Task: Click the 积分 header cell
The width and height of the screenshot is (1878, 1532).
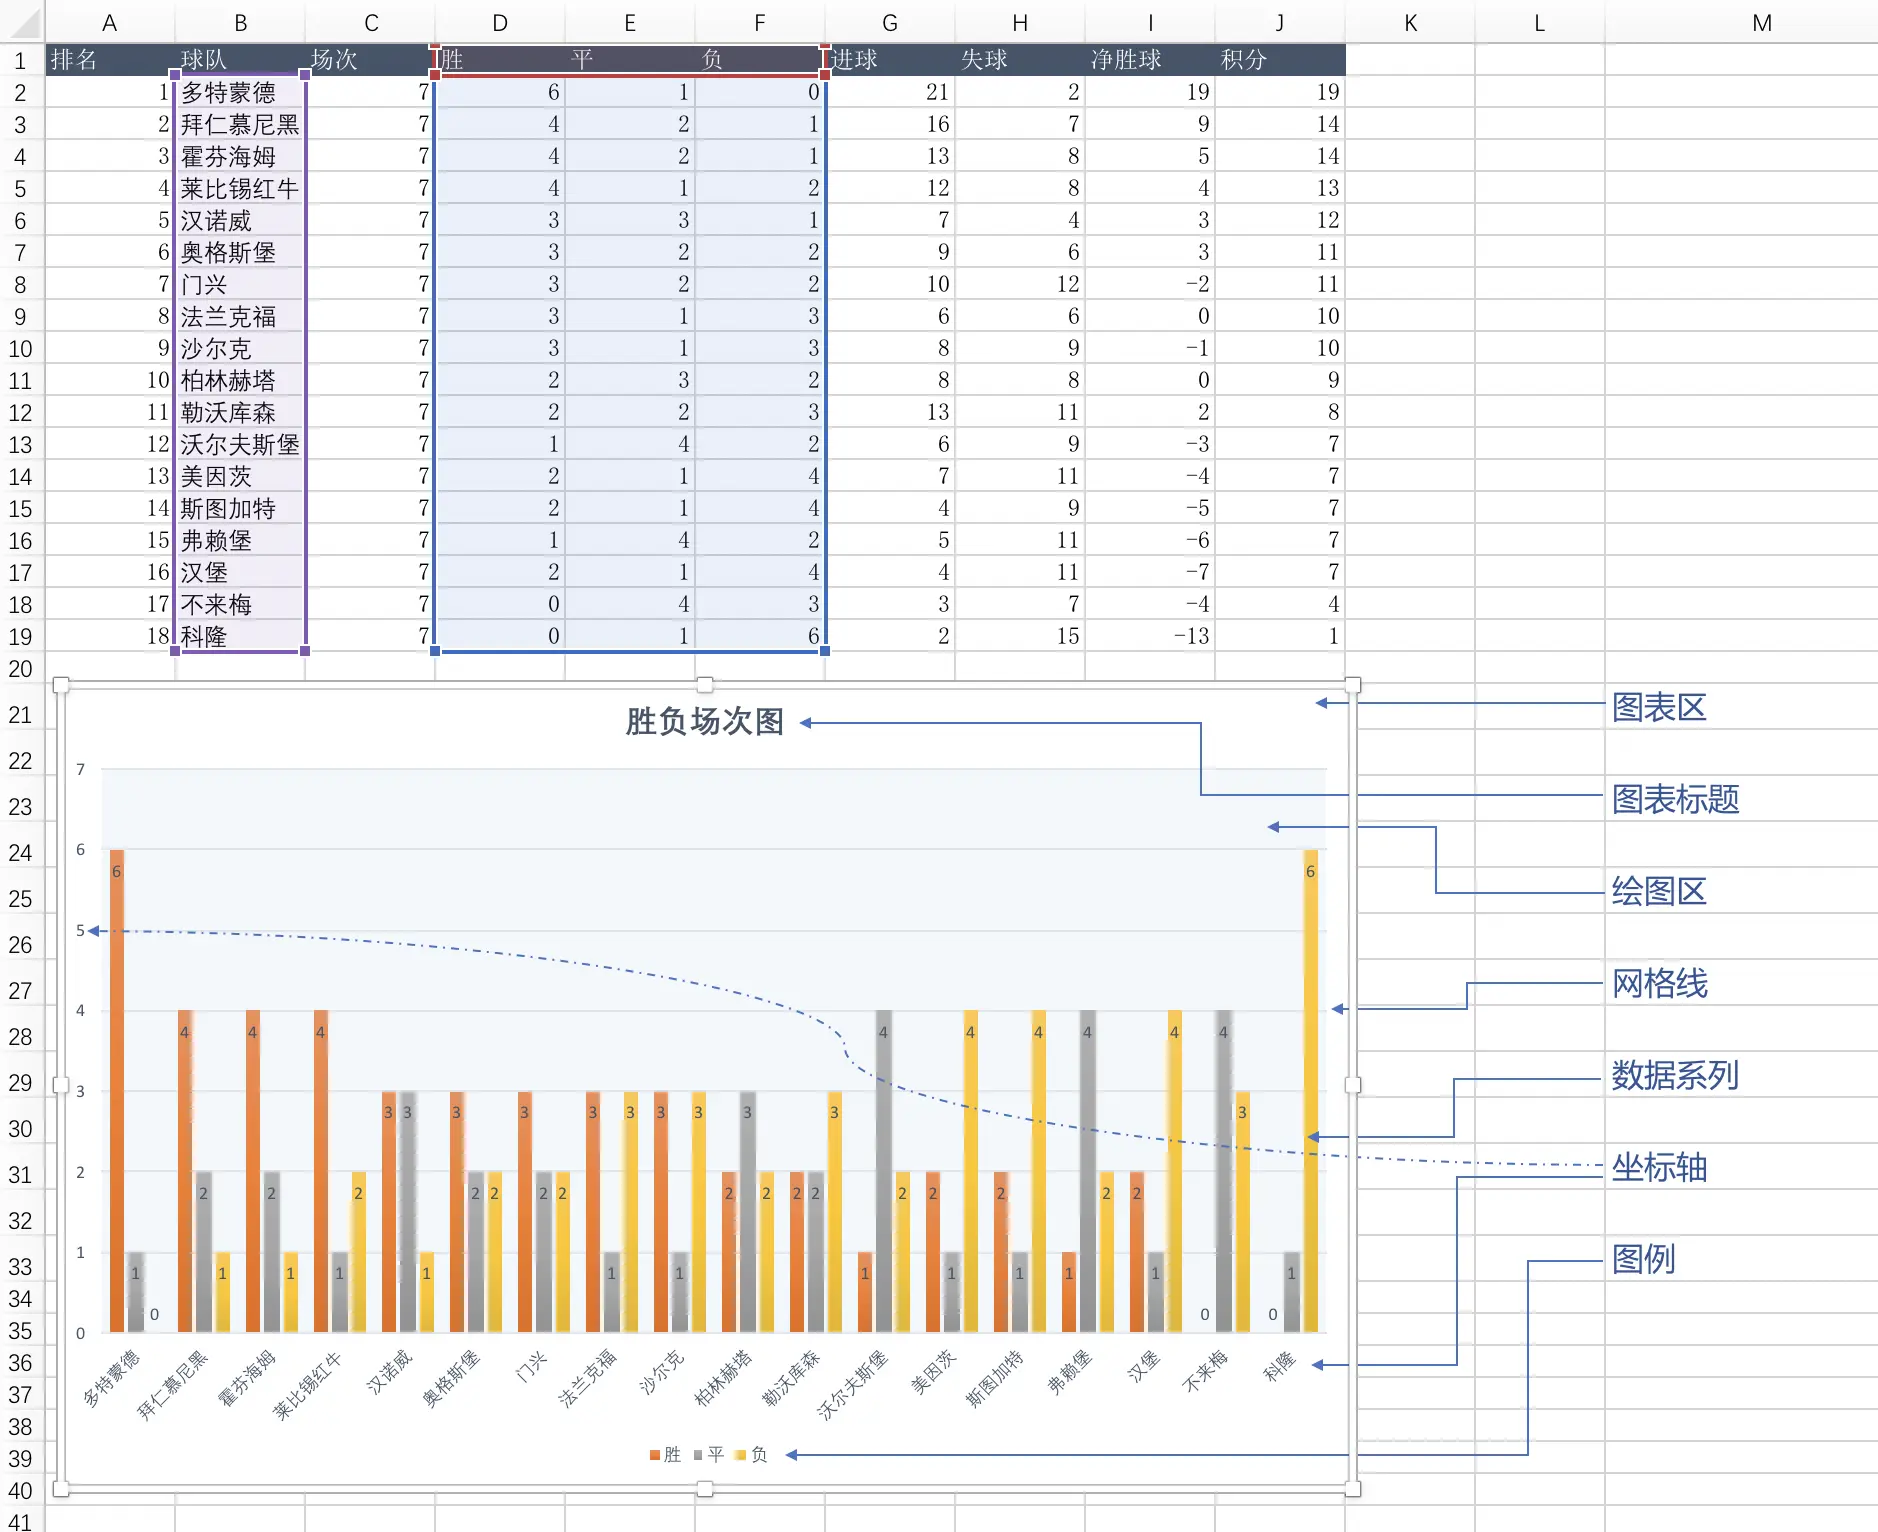Action: point(1280,60)
